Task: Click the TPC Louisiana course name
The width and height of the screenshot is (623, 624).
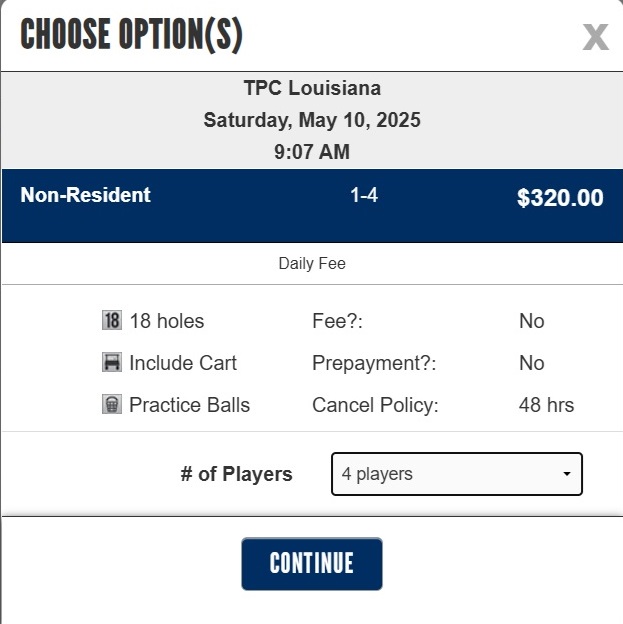Action: click(x=312, y=88)
